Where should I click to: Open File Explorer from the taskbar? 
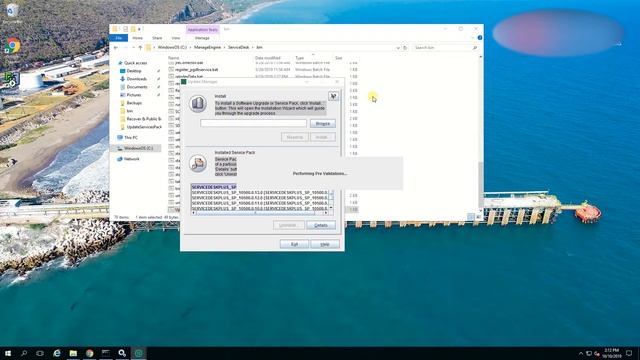[x=73, y=353]
